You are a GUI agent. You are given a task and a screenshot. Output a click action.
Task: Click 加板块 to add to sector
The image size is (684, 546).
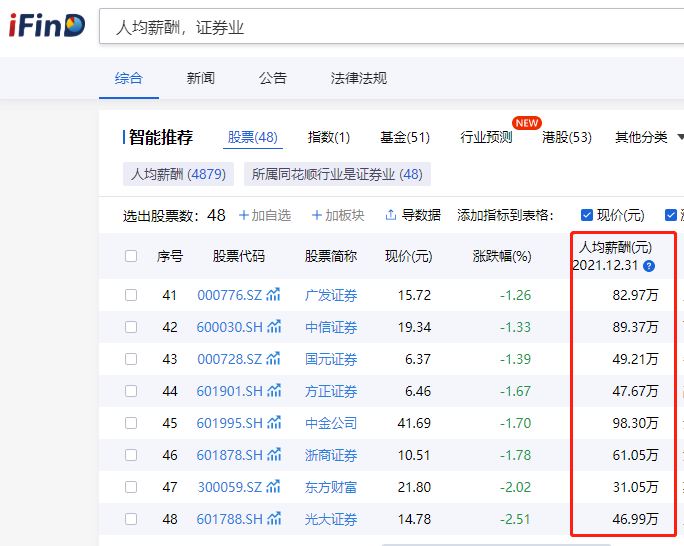tap(338, 215)
